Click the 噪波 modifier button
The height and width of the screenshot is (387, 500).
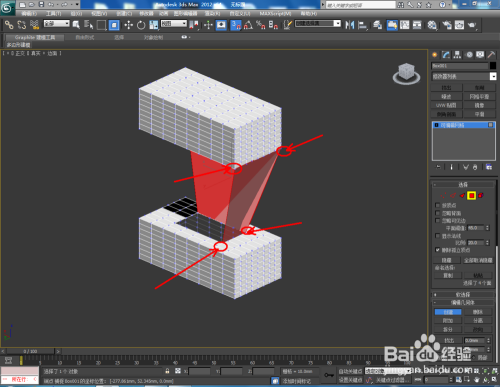[446, 96]
